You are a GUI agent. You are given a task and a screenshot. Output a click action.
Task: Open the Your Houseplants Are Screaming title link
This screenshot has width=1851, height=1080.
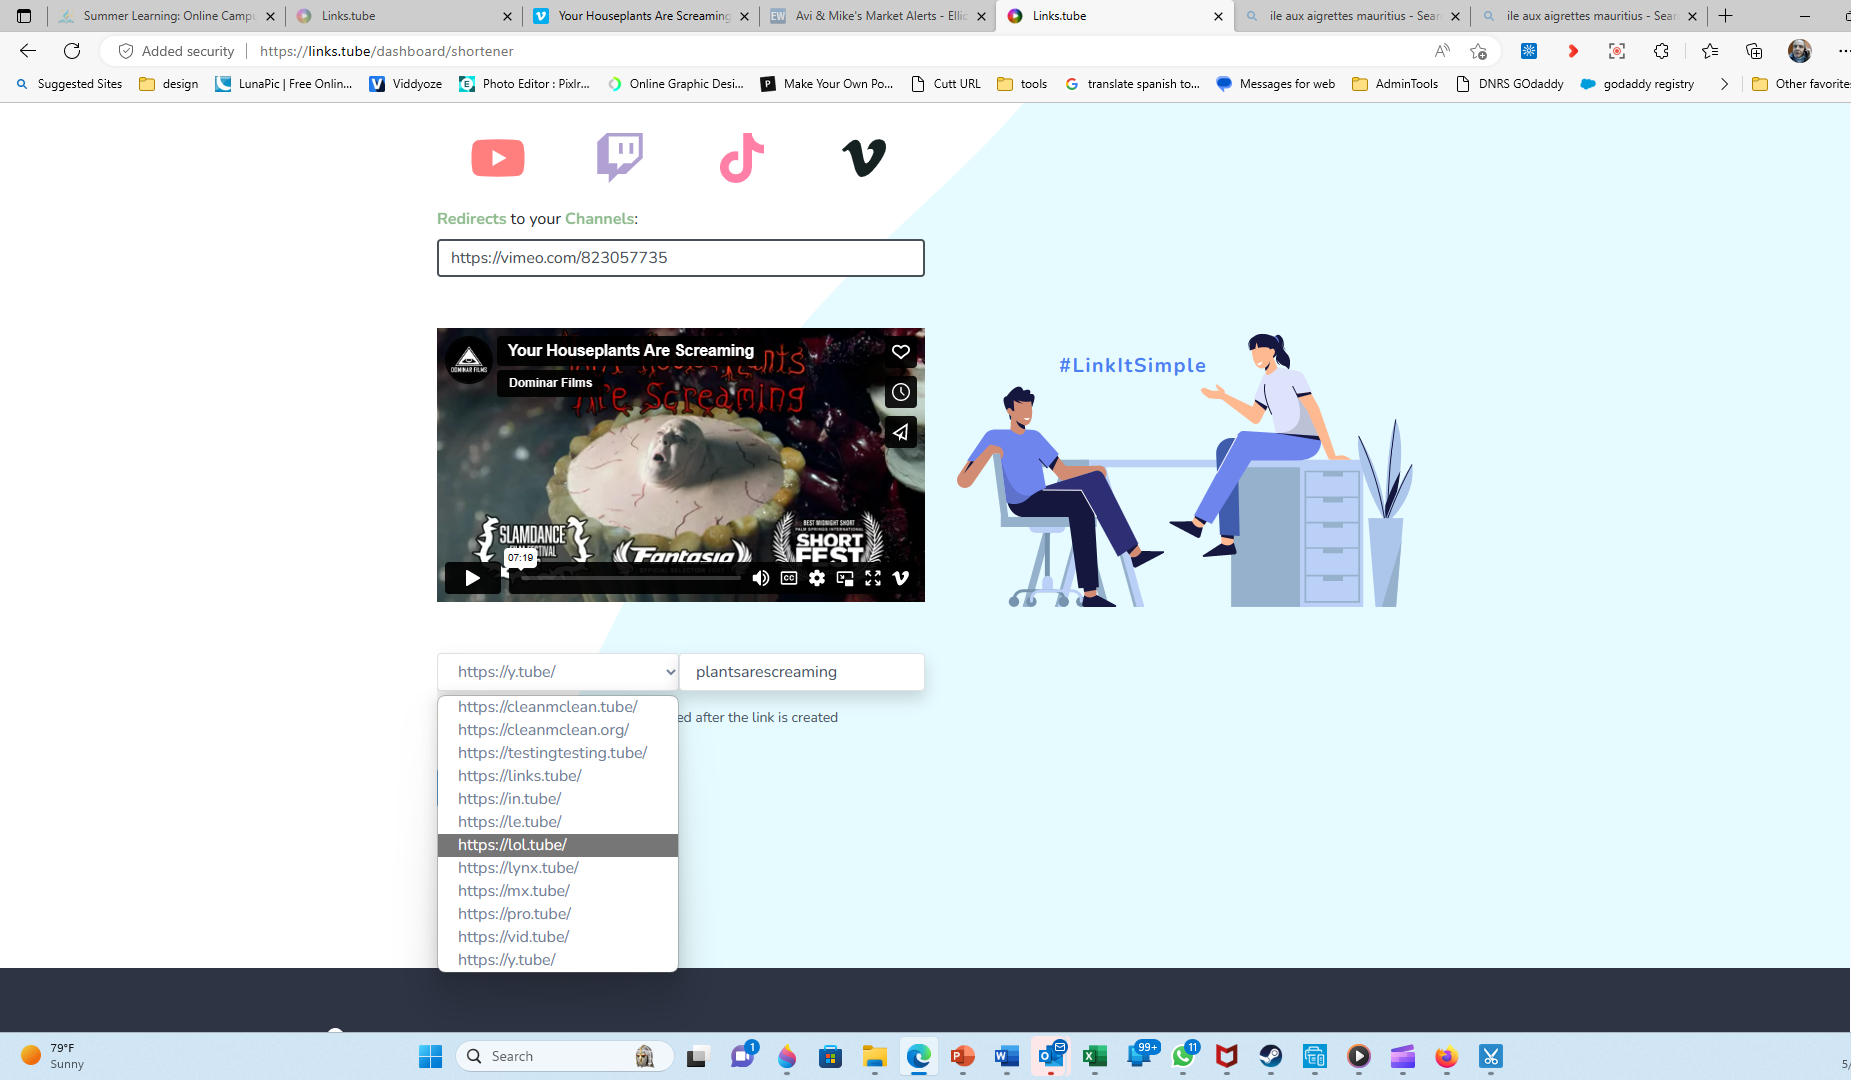pyautogui.click(x=630, y=350)
